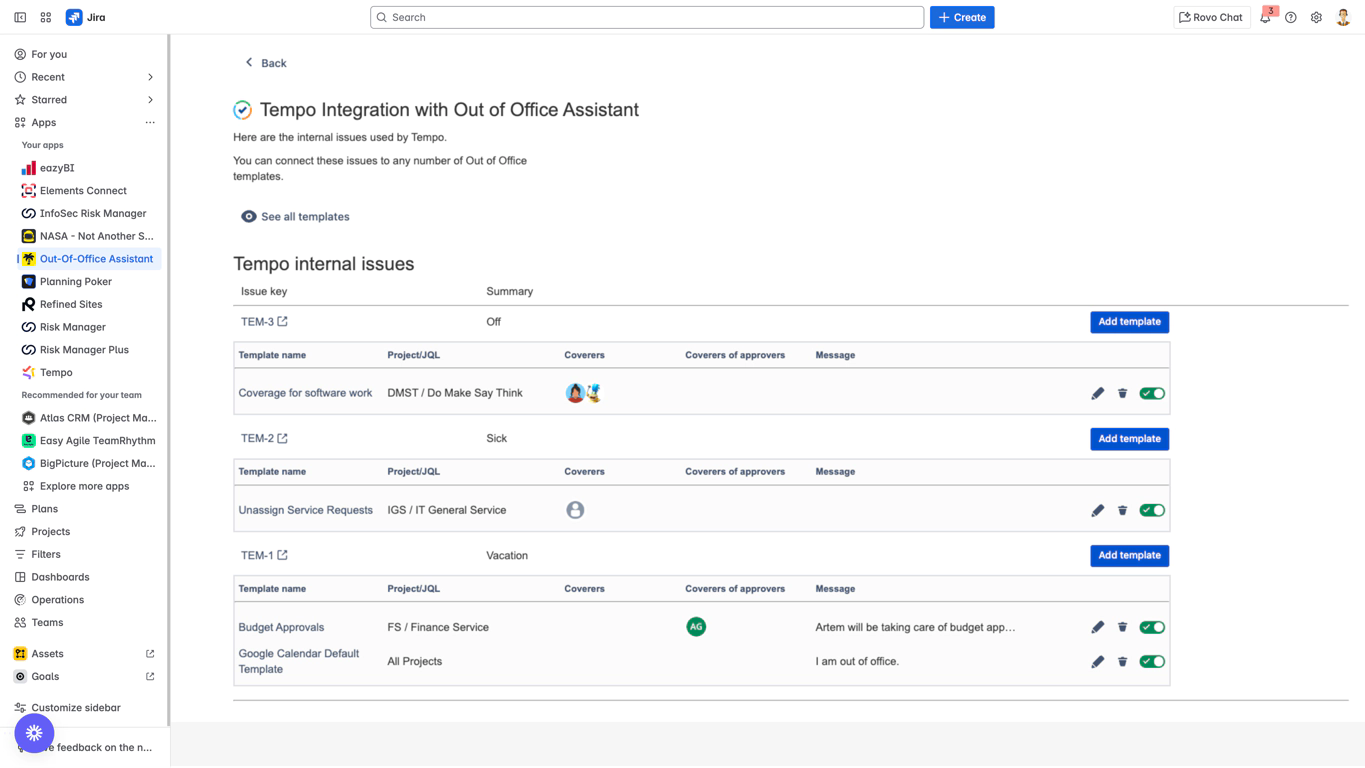This screenshot has width=1365, height=768.
Task: Click the Search input field
Action: (x=647, y=17)
